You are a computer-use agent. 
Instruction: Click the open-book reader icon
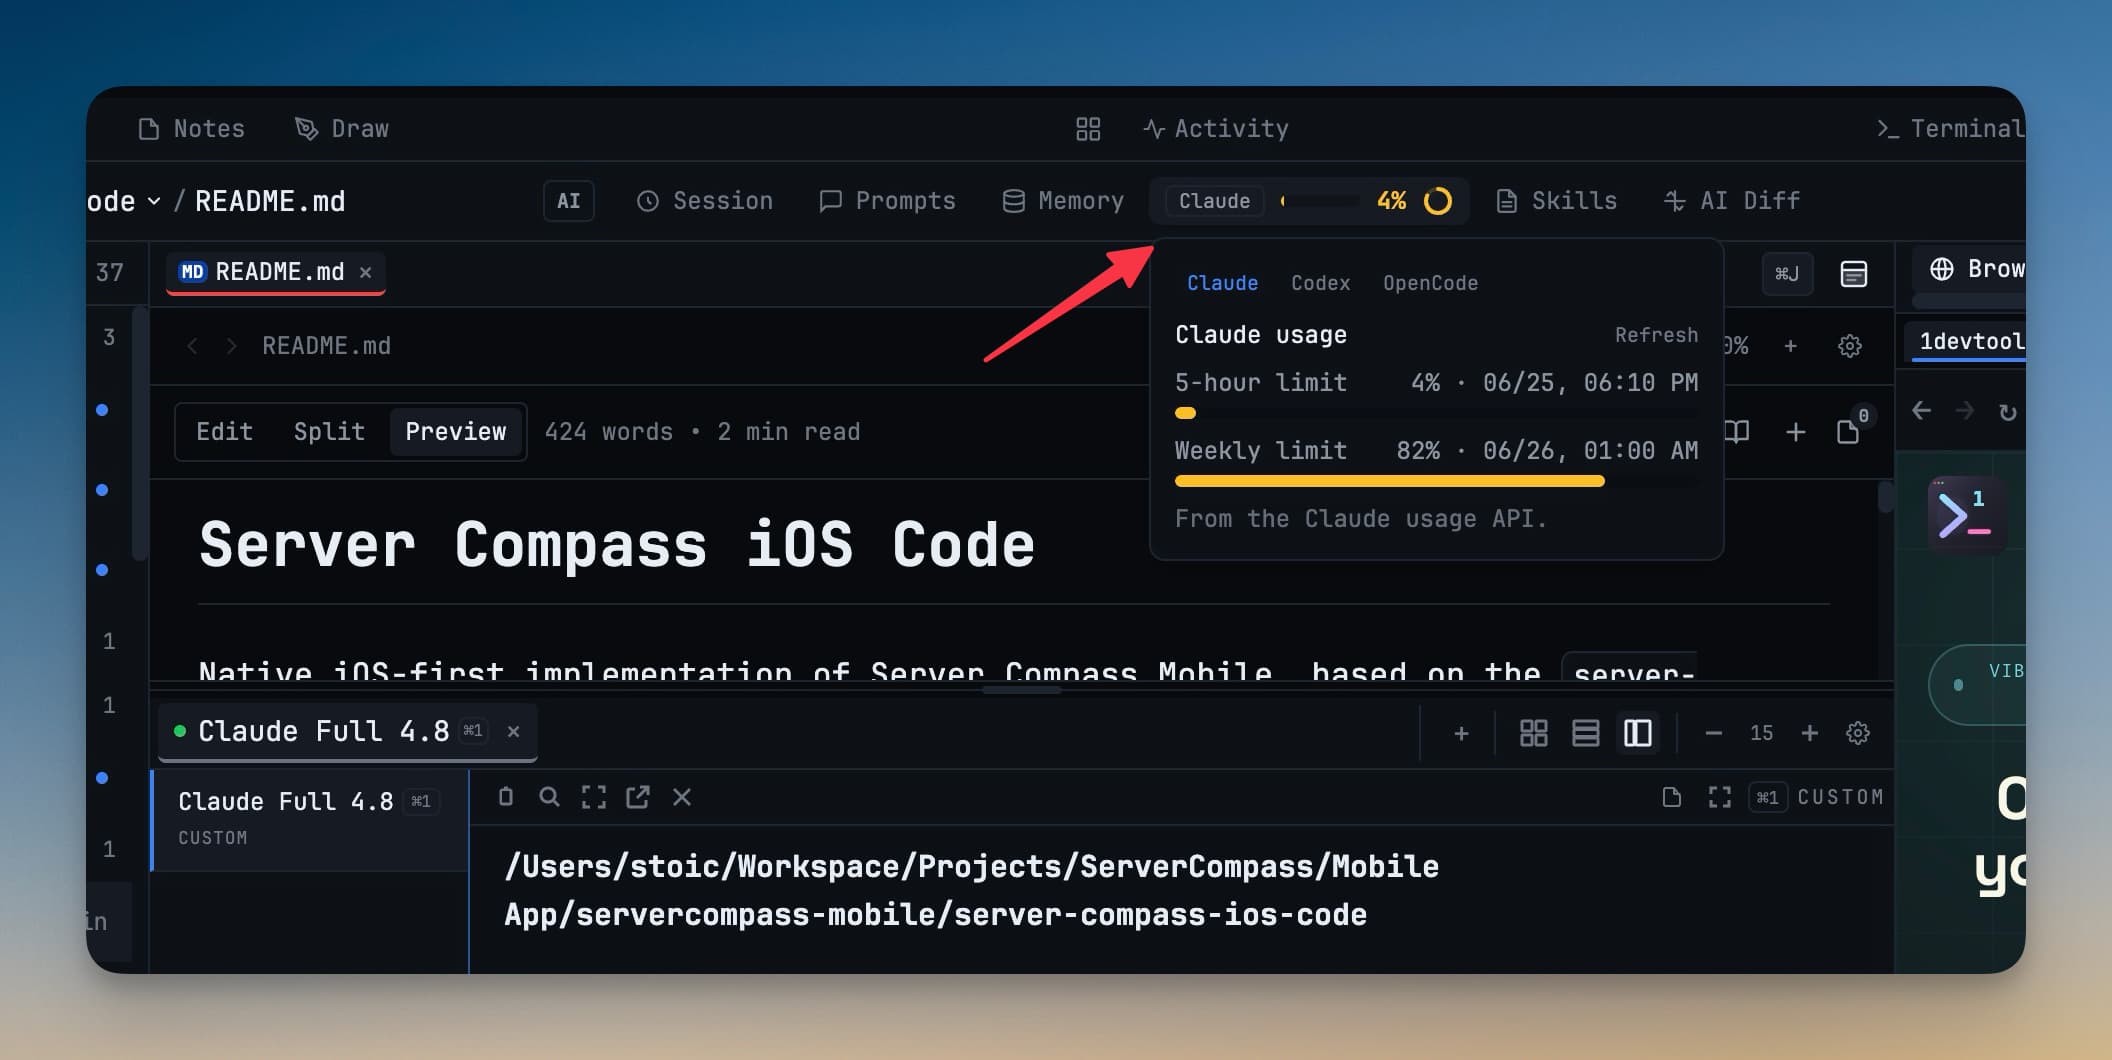(x=1737, y=432)
